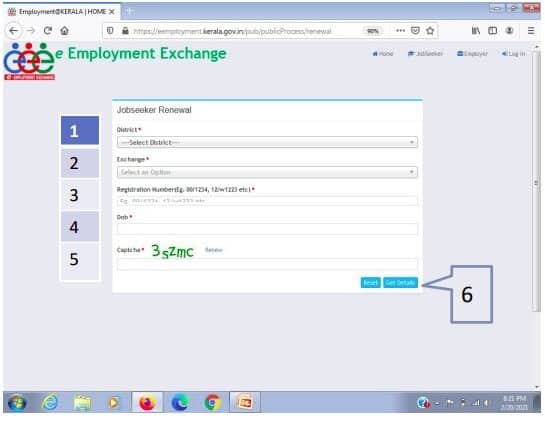Image resolution: width=545 pixels, height=421 pixels.
Task: Expand the Select District dropdown
Action: click(x=267, y=142)
